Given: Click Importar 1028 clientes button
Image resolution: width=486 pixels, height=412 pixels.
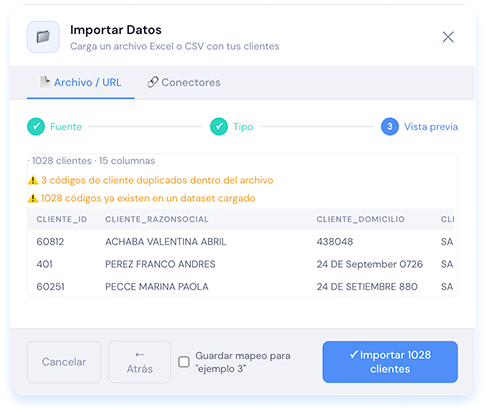Looking at the screenshot, I should point(390,362).
